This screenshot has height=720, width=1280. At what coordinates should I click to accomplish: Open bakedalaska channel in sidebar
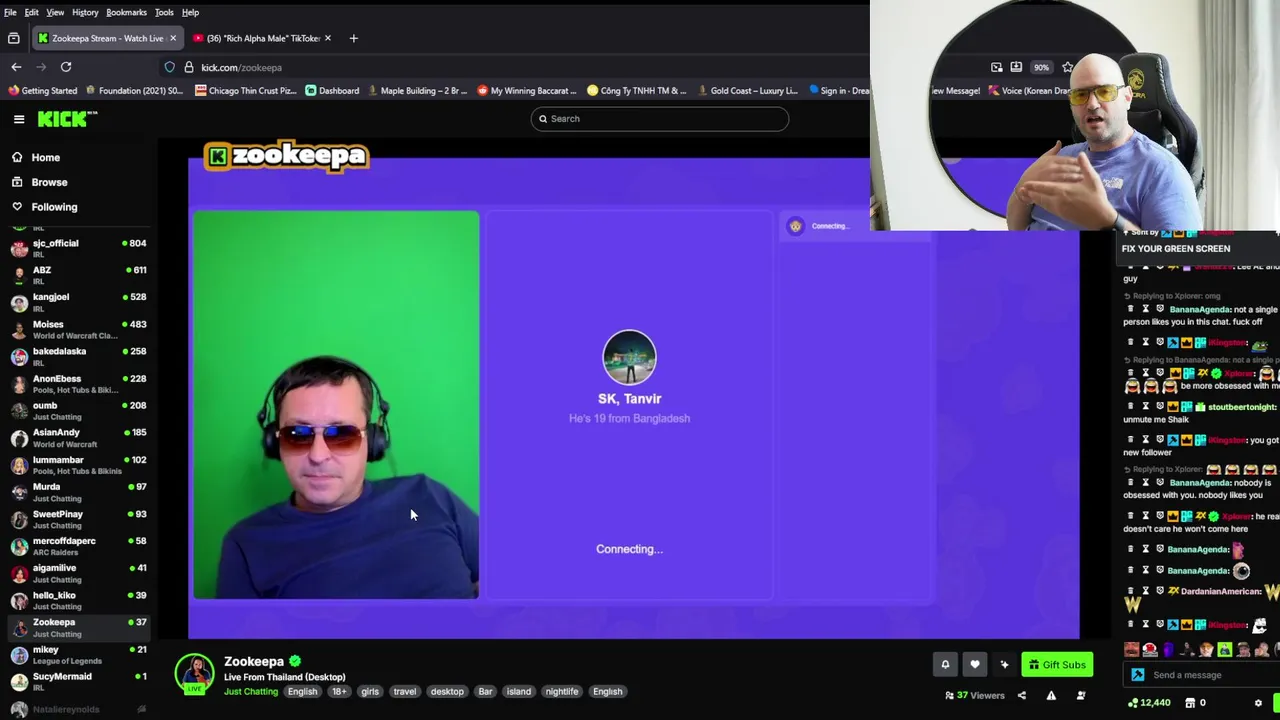click(x=78, y=356)
